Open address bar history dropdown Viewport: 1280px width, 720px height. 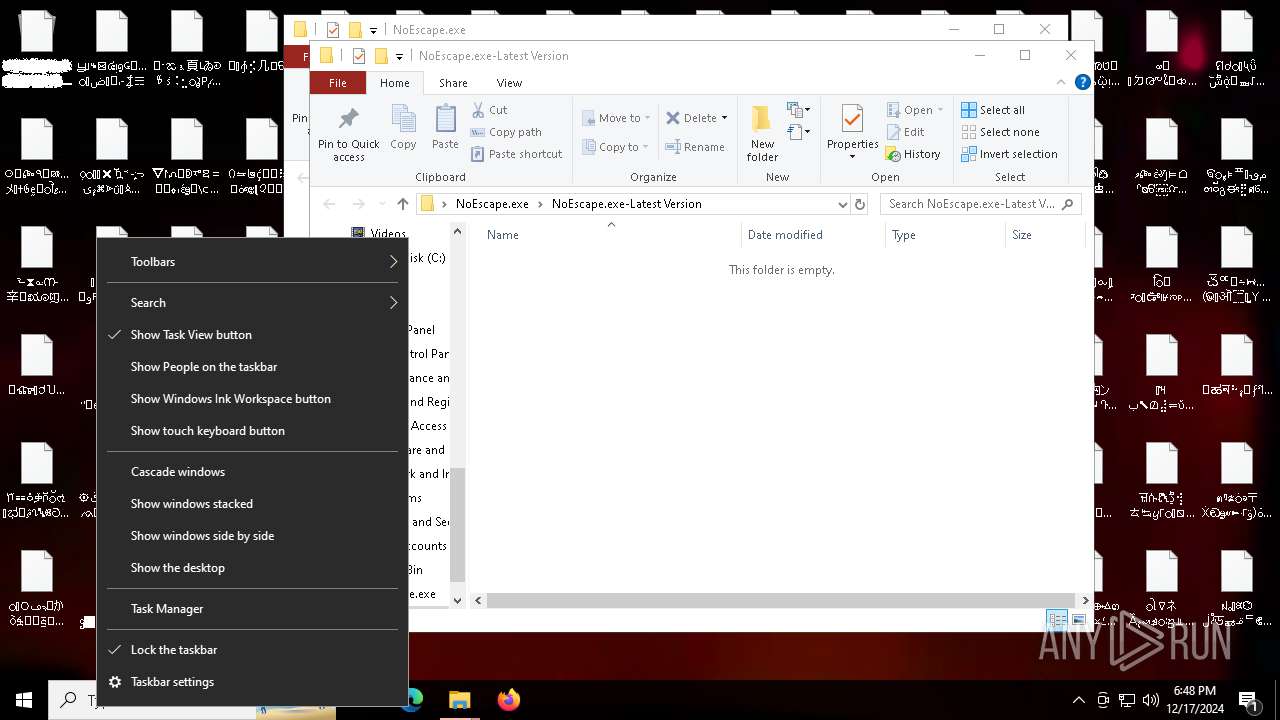pyautogui.click(x=842, y=204)
